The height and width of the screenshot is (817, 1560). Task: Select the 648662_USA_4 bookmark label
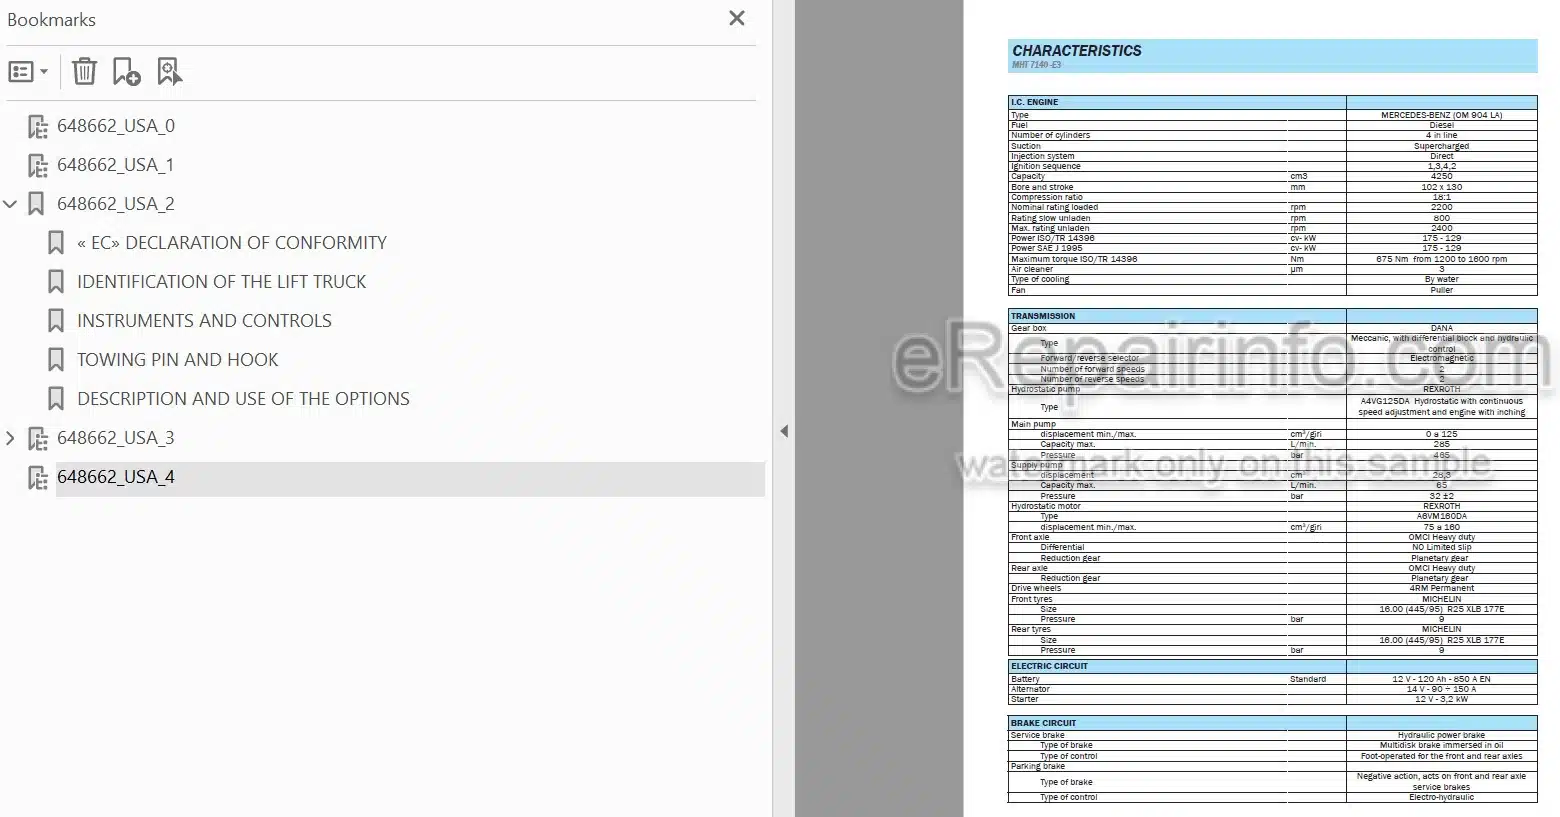116,477
